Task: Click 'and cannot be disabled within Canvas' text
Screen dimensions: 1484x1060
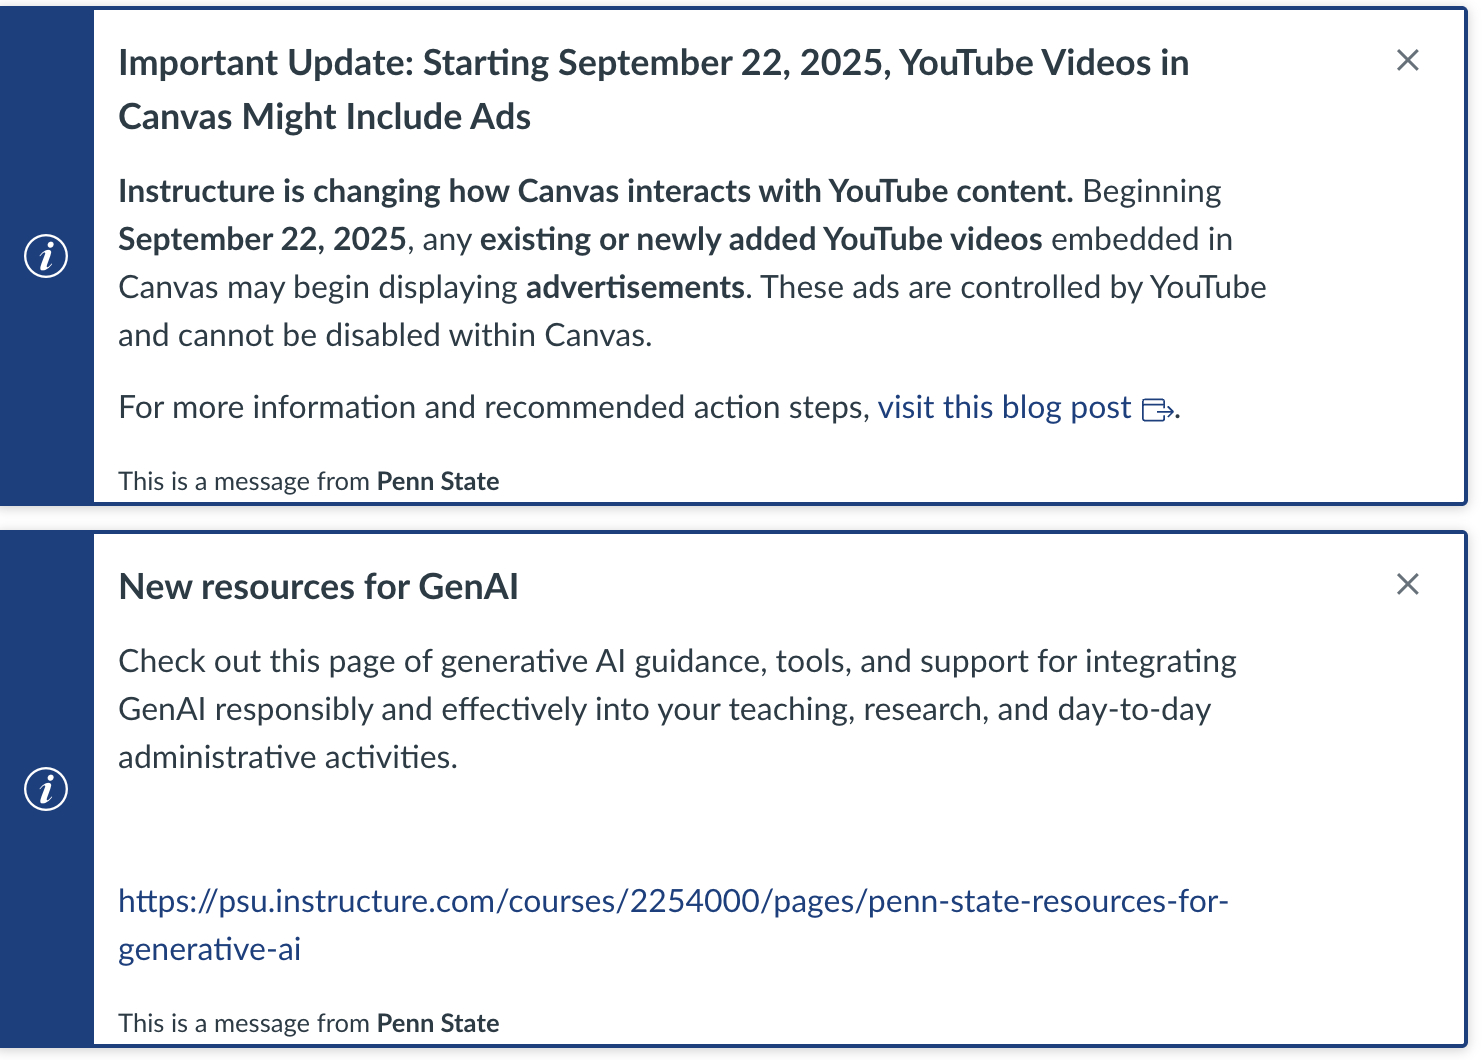Action: tap(385, 336)
